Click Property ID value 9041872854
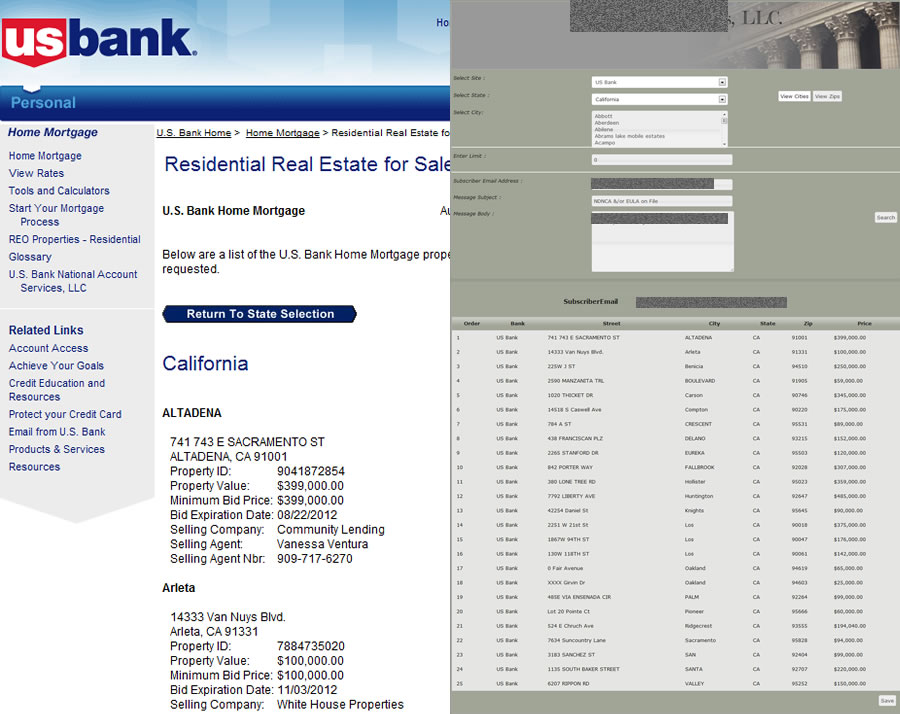Image resolution: width=900 pixels, height=714 pixels. 311,471
